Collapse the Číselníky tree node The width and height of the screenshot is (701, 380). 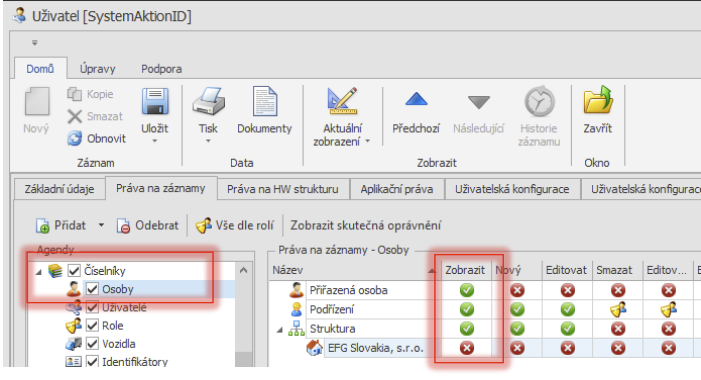pyautogui.click(x=39, y=271)
